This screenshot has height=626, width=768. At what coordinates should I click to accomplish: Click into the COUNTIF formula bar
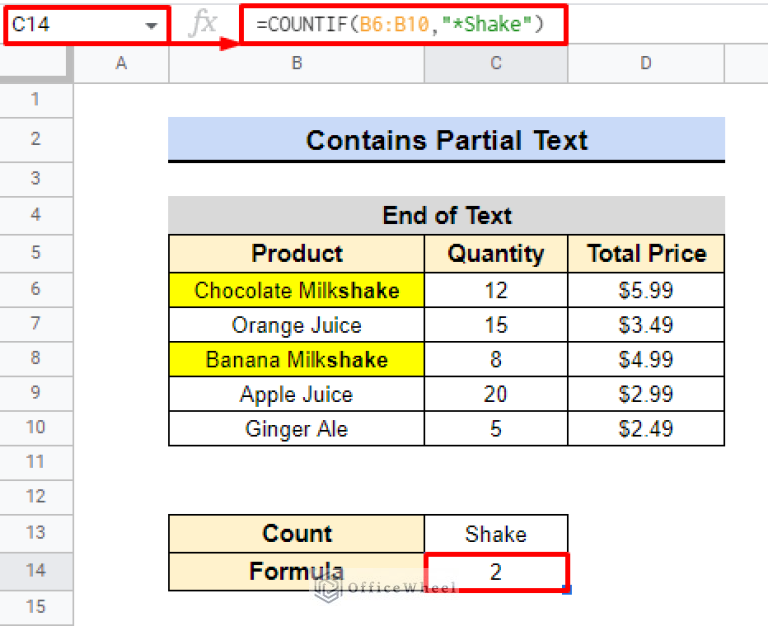pos(400,24)
